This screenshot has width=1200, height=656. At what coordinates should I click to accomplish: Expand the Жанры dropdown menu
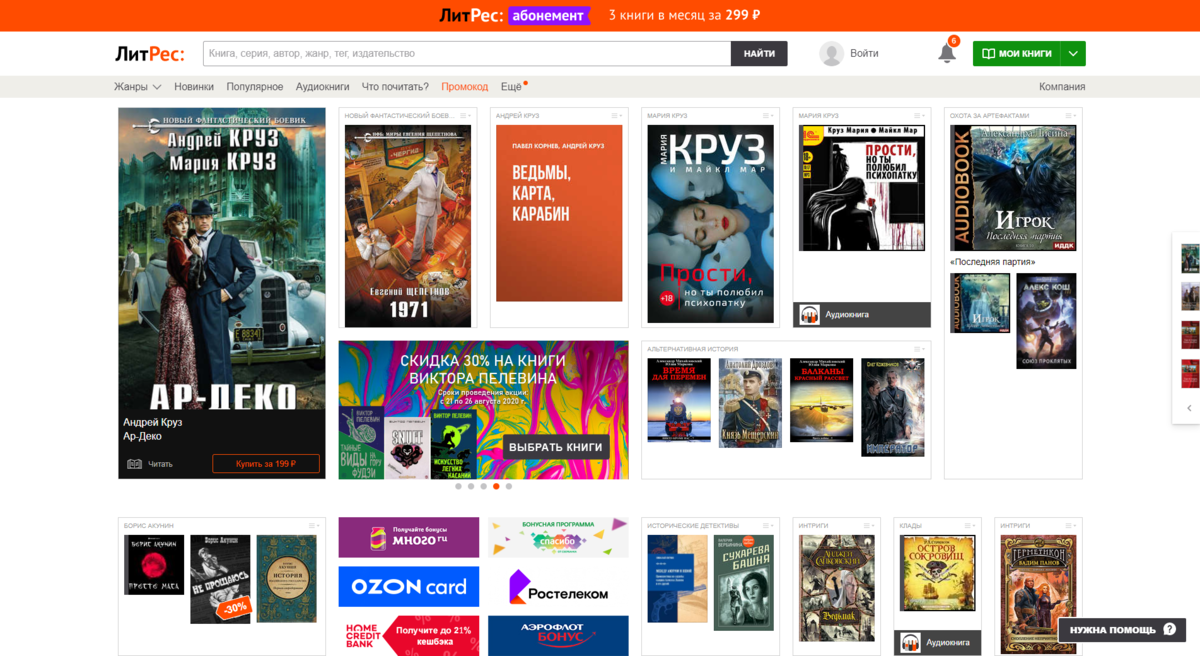[x=138, y=87]
